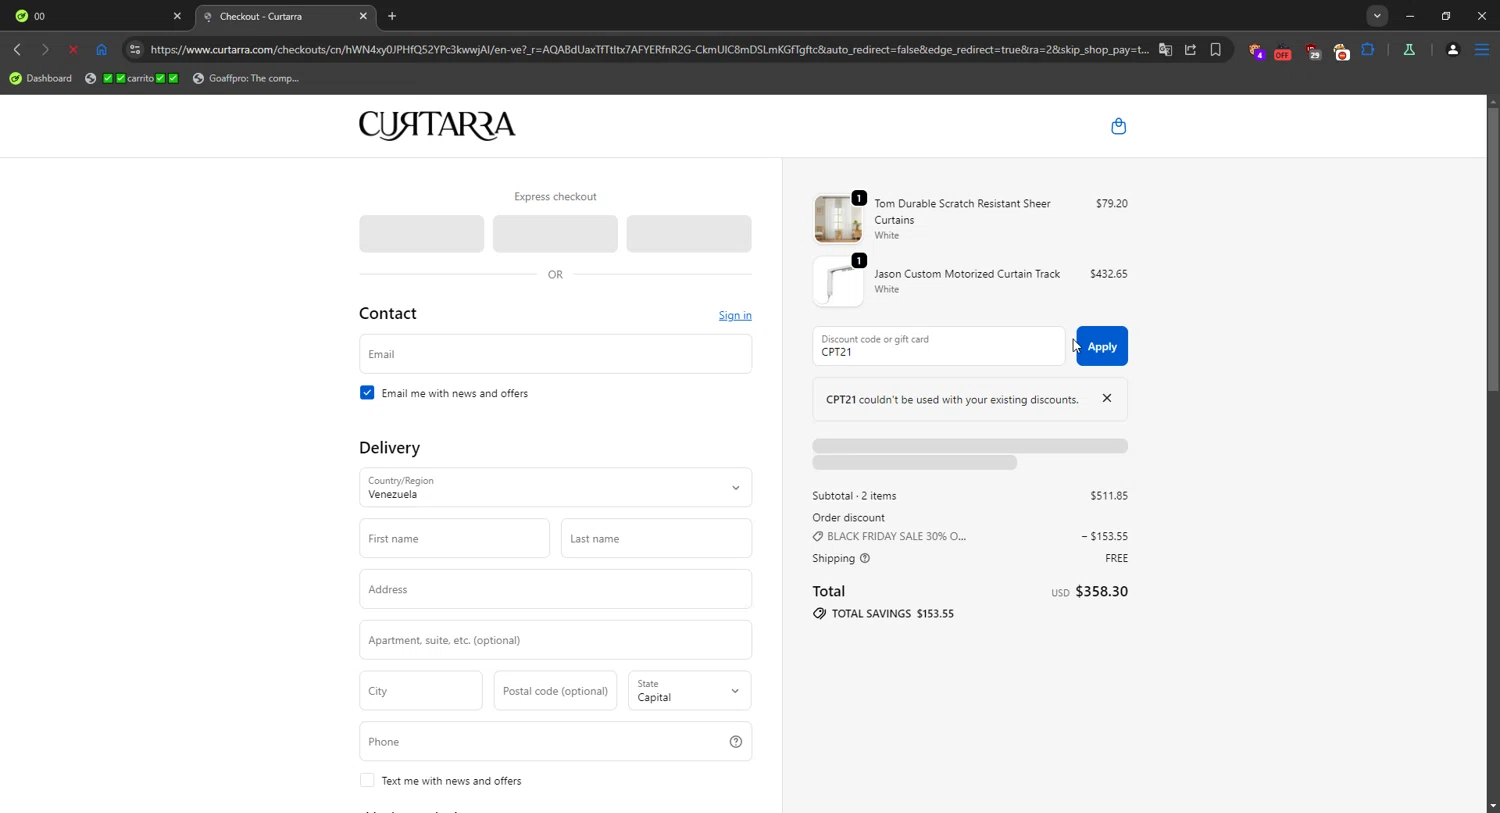The width and height of the screenshot is (1500, 813).
Task: Dismiss the CPT21 discount error message
Action: pyautogui.click(x=1106, y=398)
